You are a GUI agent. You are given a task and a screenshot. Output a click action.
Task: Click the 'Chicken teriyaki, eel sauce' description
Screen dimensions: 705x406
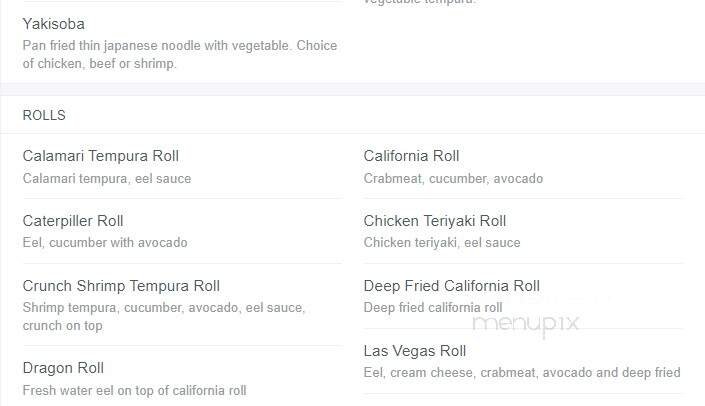(x=441, y=242)
